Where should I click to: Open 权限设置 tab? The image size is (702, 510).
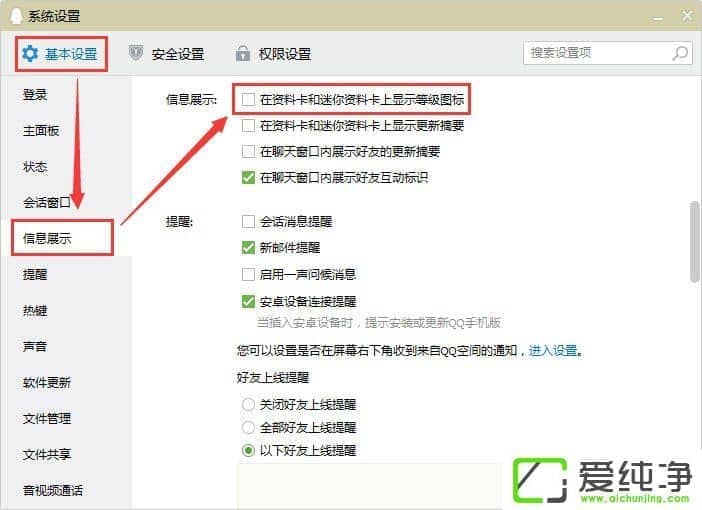click(x=274, y=54)
